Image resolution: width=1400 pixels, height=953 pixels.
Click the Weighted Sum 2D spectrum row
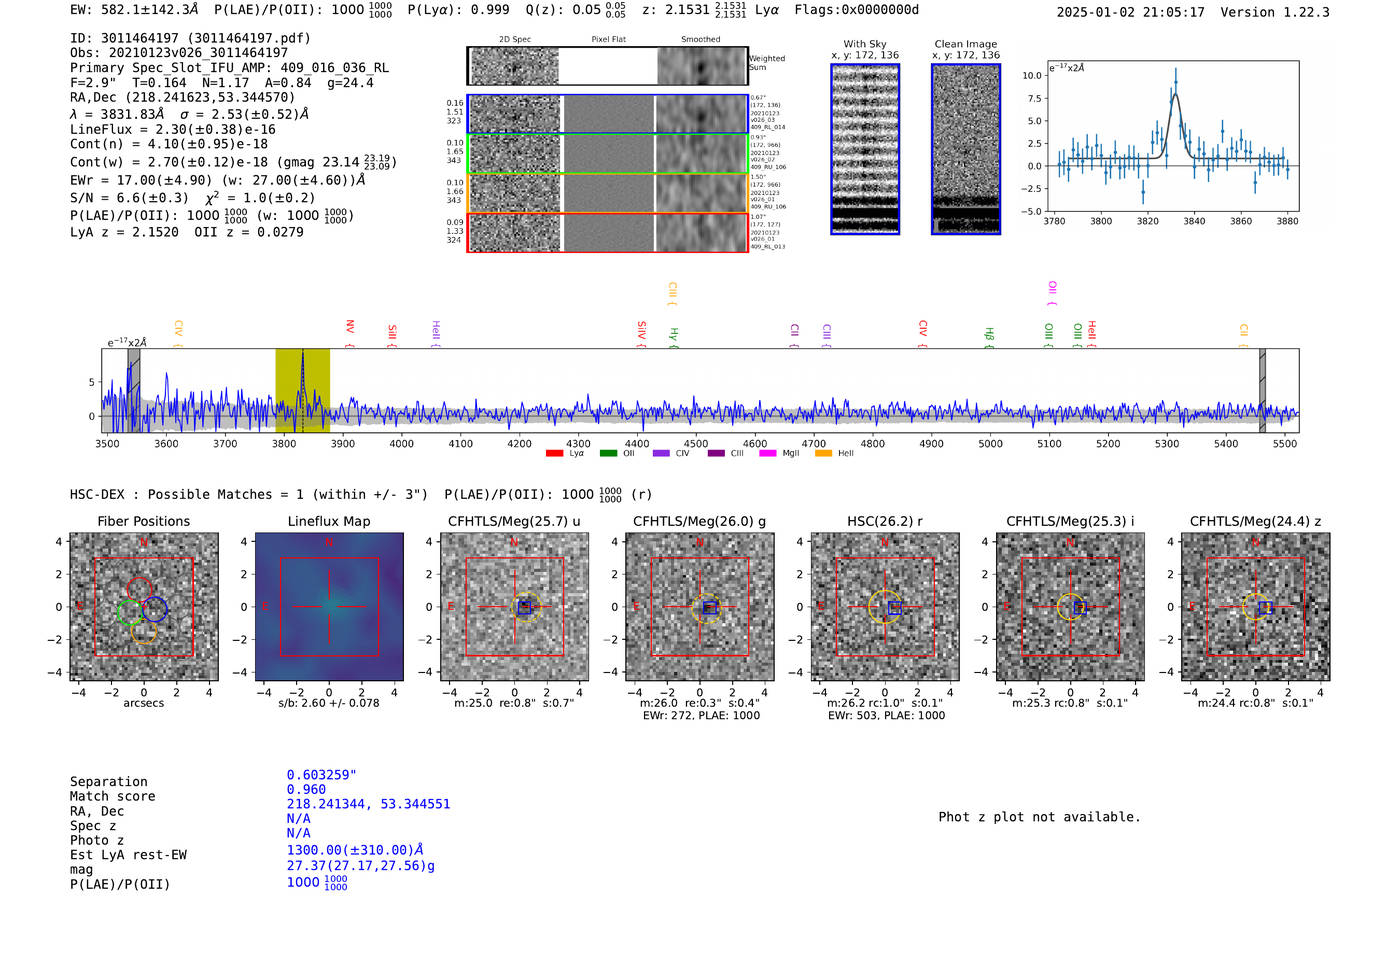pos(607,66)
